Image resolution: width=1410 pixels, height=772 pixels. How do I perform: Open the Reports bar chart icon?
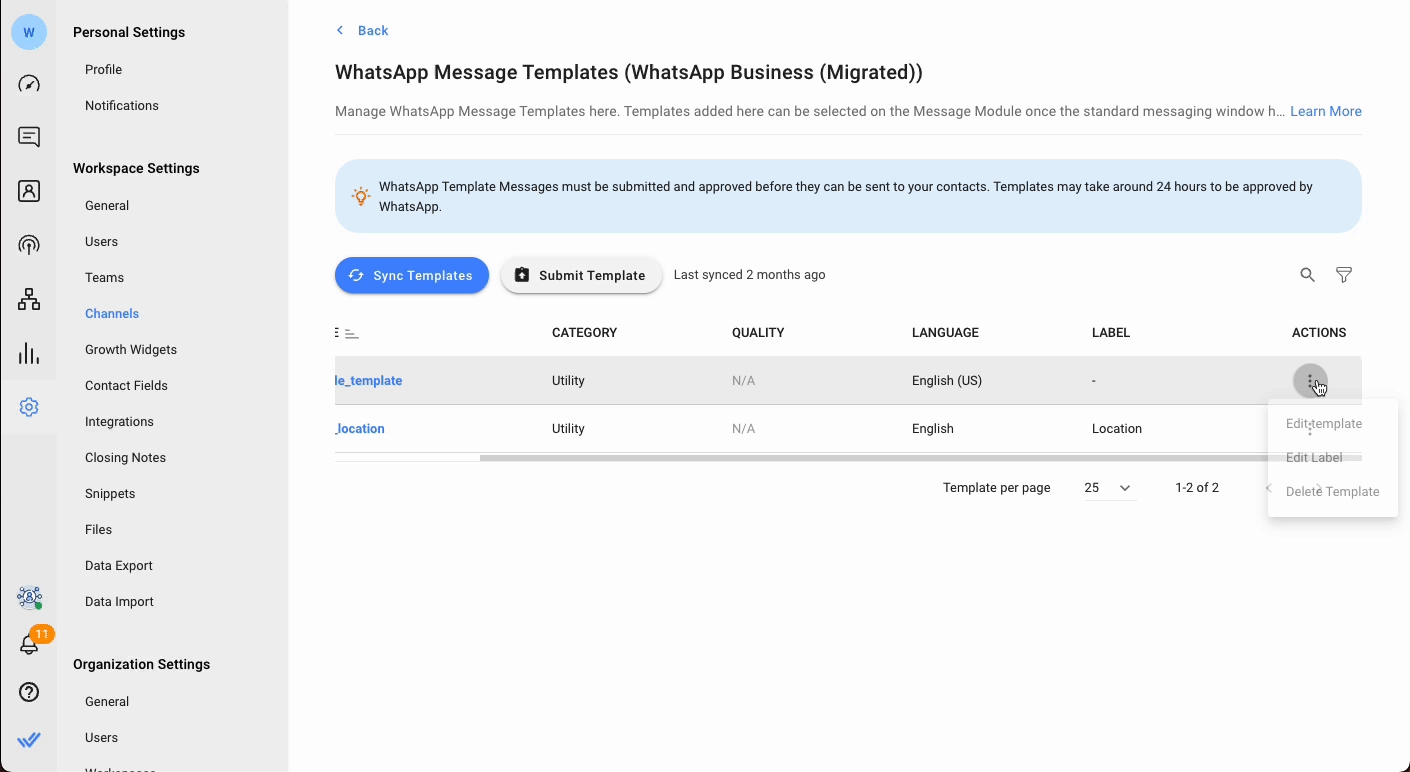(x=29, y=353)
